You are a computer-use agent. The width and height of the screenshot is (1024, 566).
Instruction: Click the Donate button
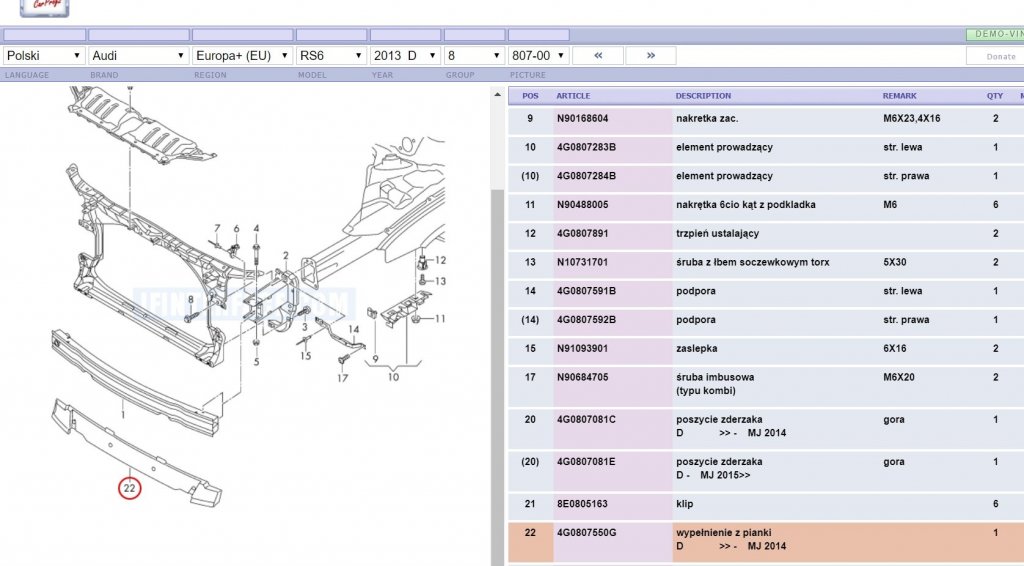coord(995,56)
